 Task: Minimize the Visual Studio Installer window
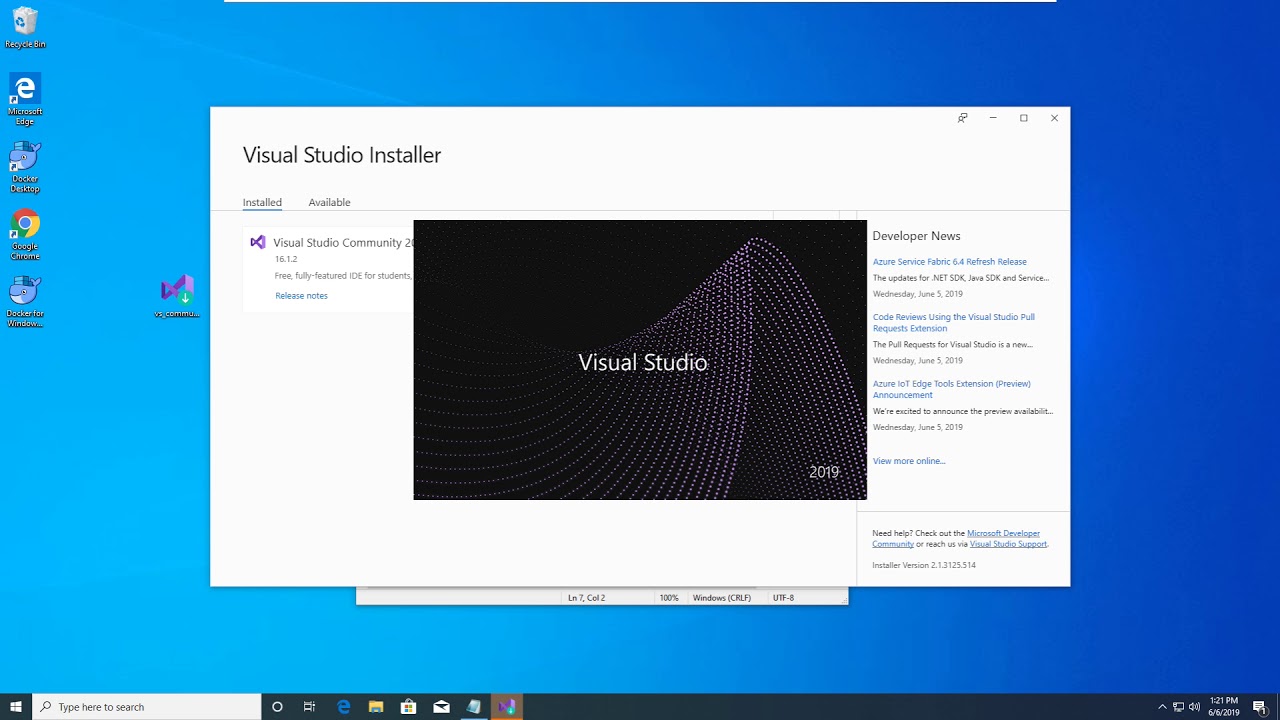pos(993,118)
